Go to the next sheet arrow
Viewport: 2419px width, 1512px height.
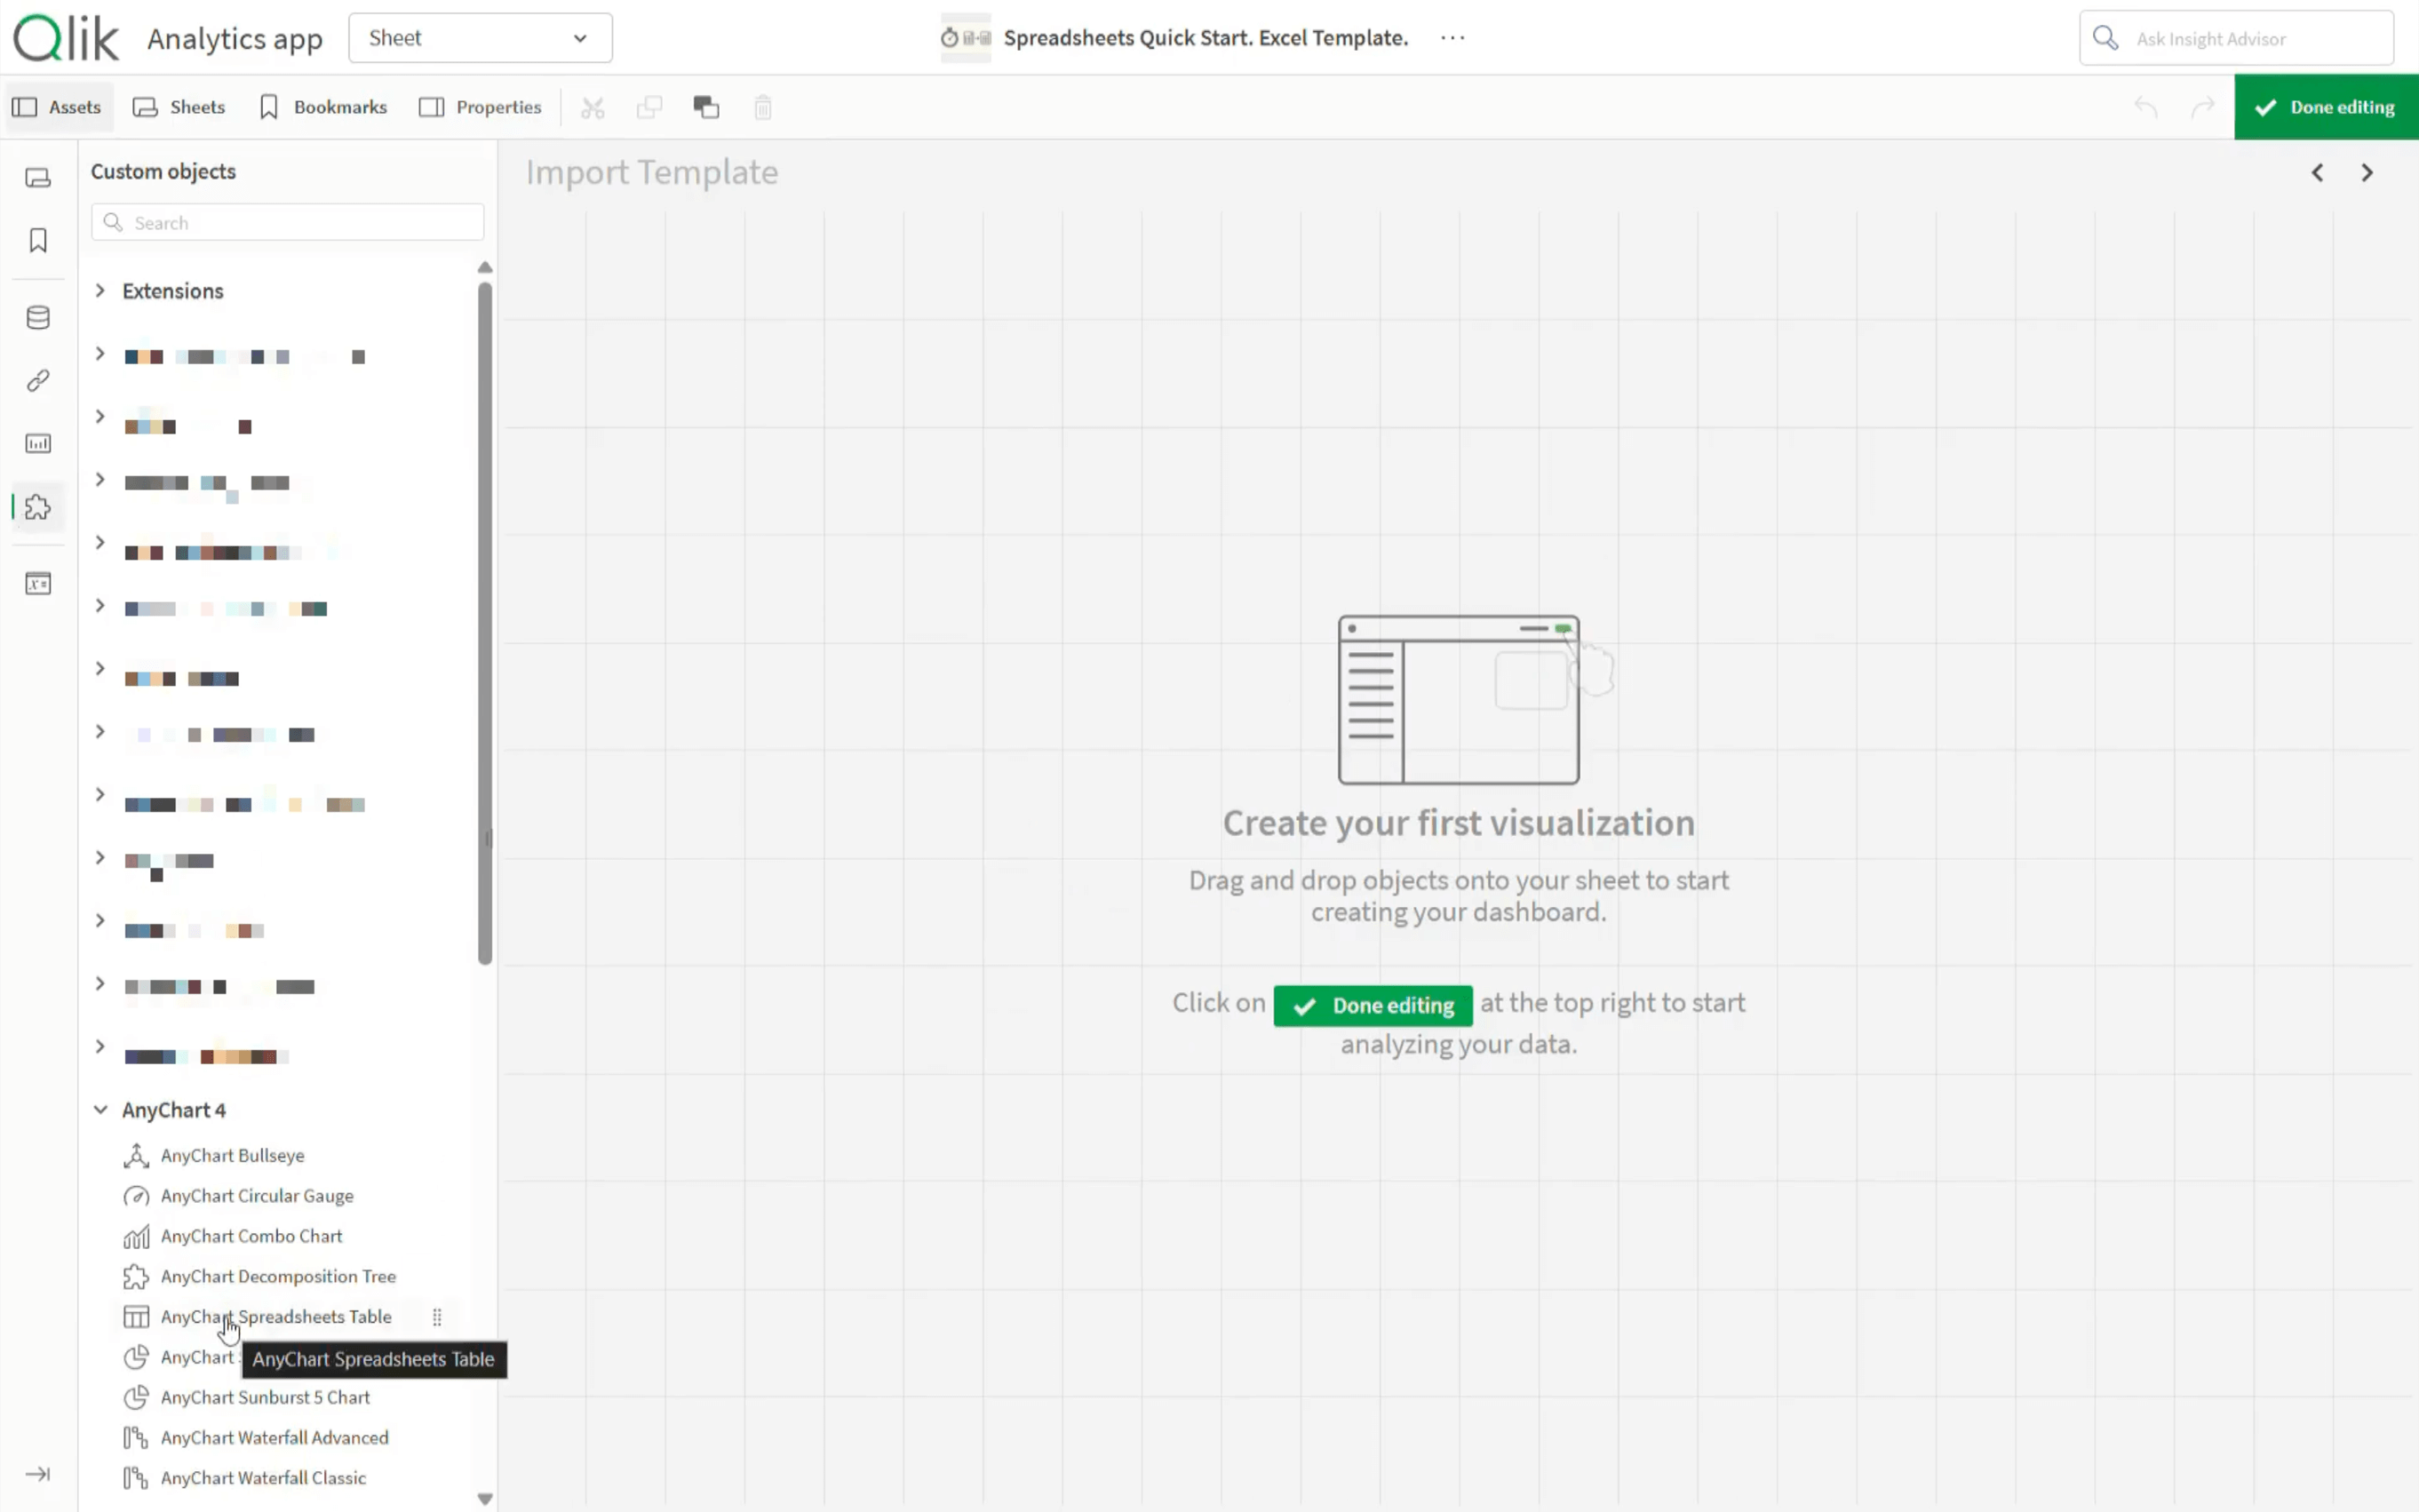point(2366,173)
